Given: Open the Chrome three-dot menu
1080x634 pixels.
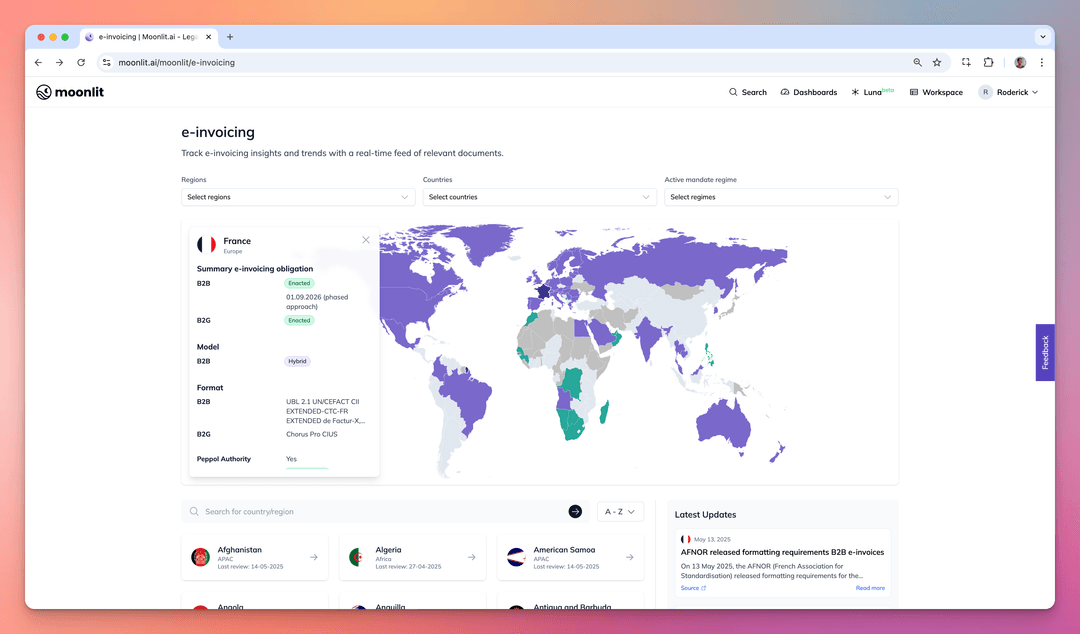Looking at the screenshot, I should coord(1041,62).
